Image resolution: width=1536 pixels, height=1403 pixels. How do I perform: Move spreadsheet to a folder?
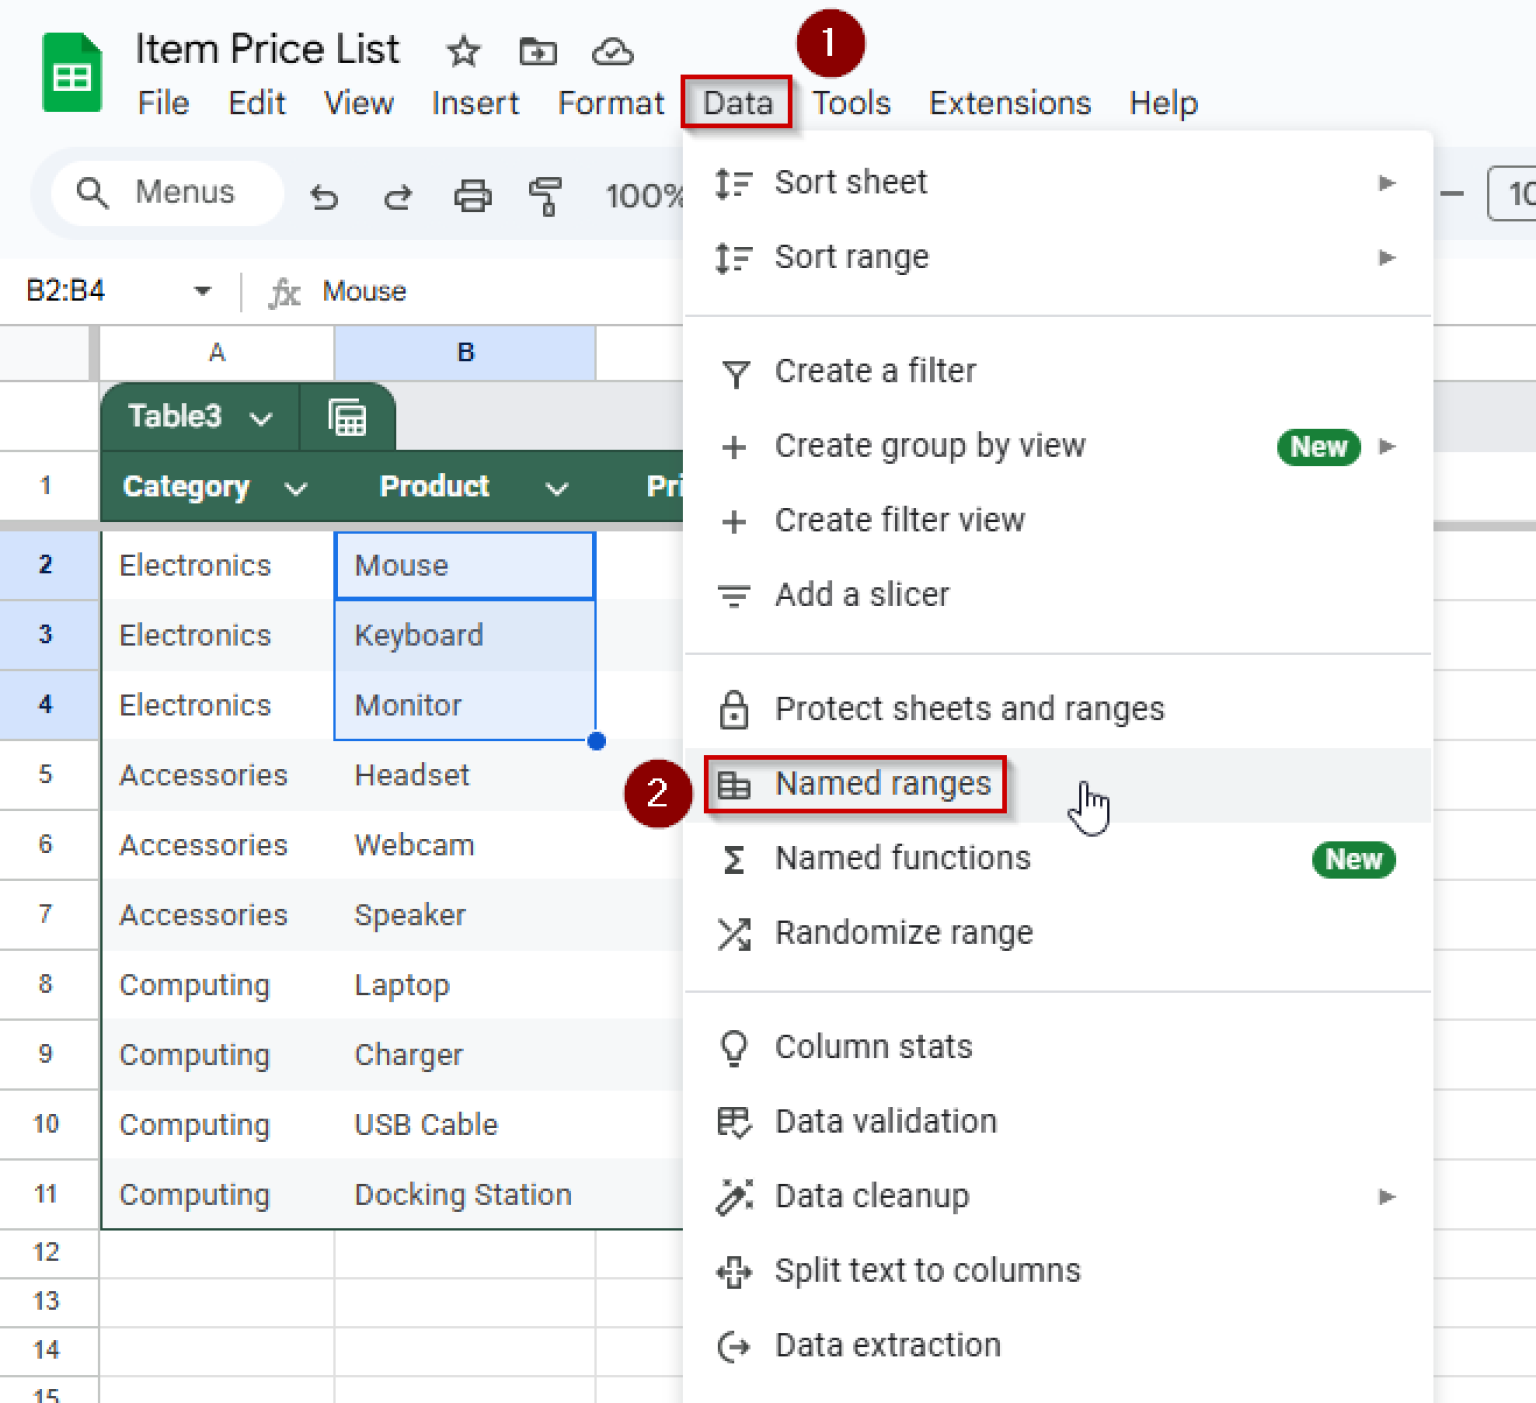pyautogui.click(x=538, y=51)
